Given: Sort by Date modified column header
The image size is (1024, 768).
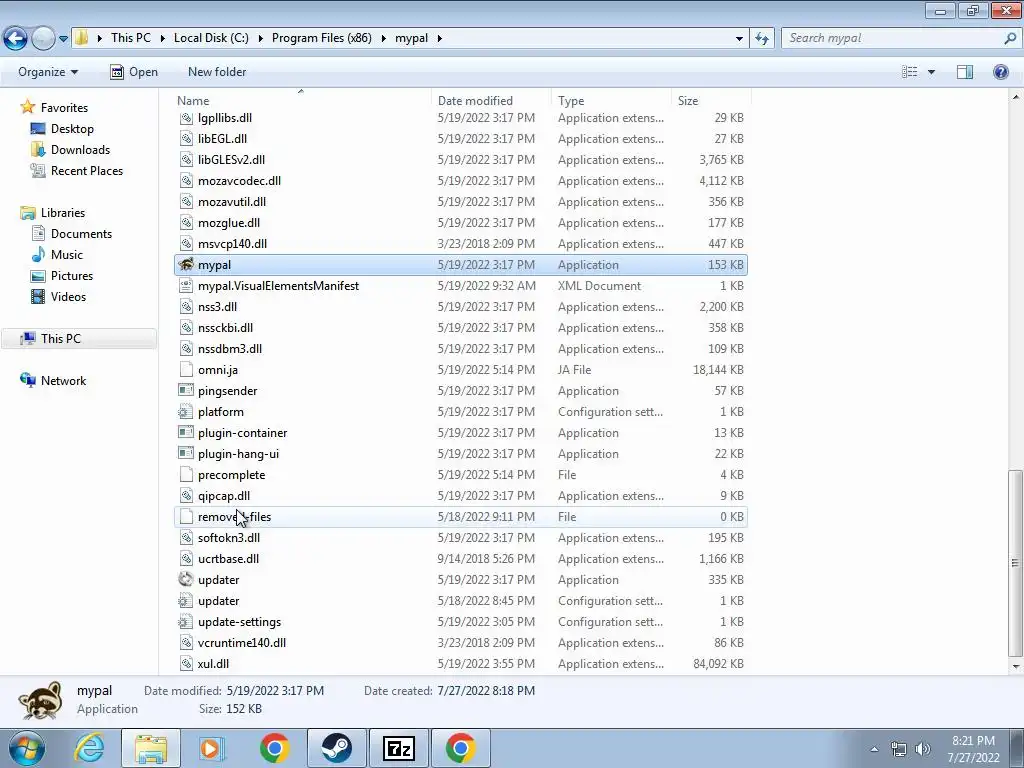Looking at the screenshot, I should click(x=491, y=101).
